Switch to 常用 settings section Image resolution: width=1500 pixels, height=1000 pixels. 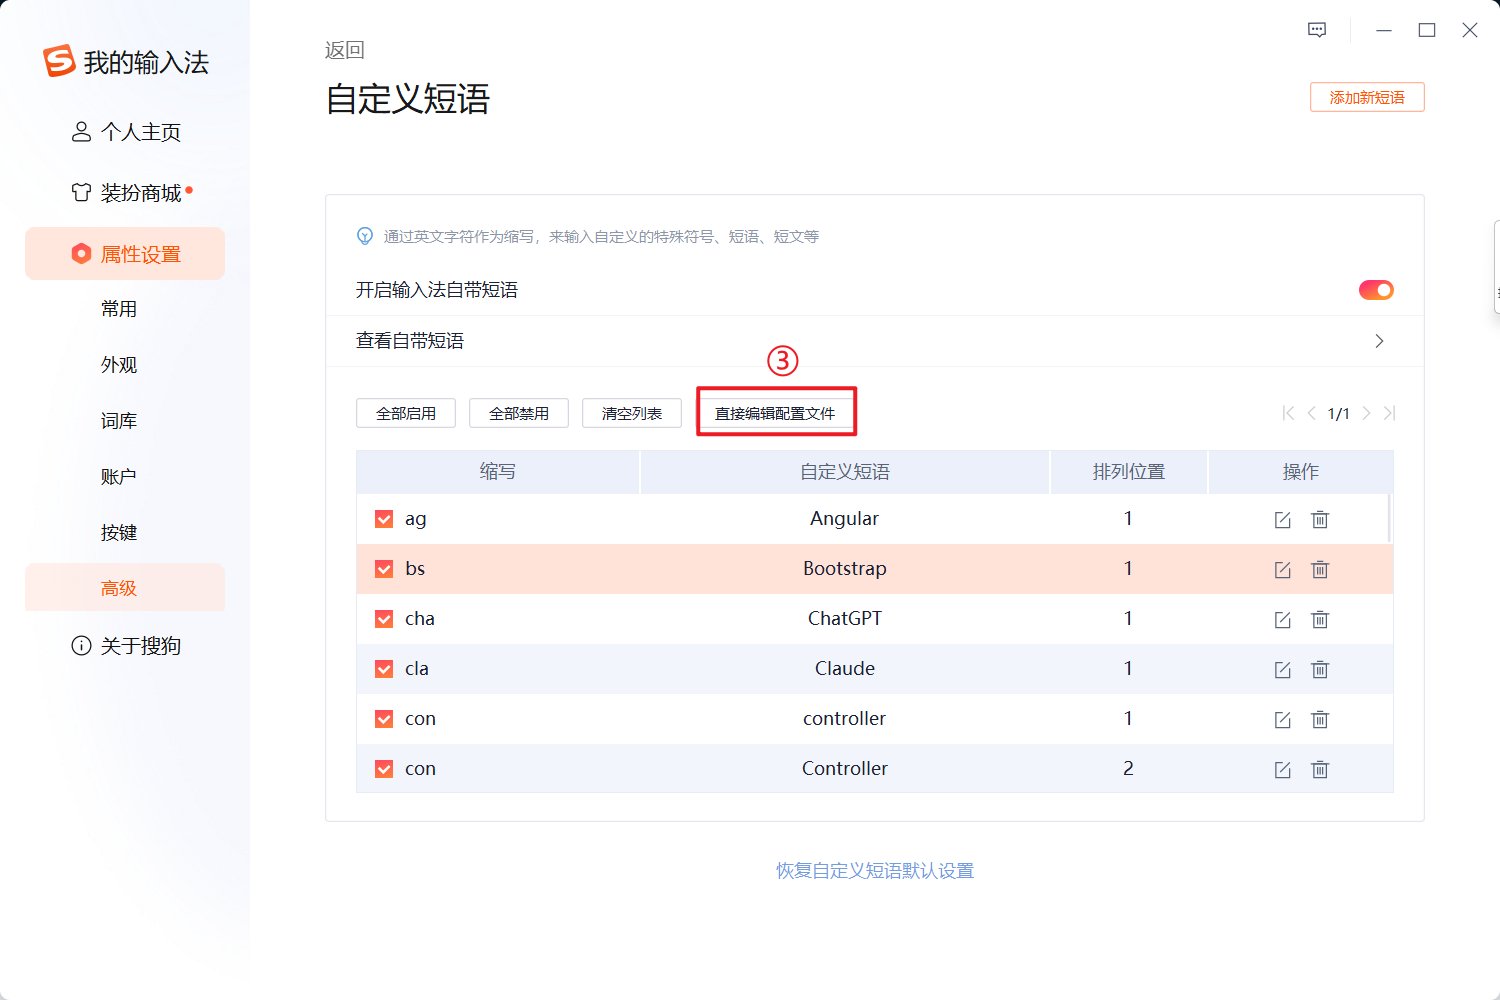[119, 309]
